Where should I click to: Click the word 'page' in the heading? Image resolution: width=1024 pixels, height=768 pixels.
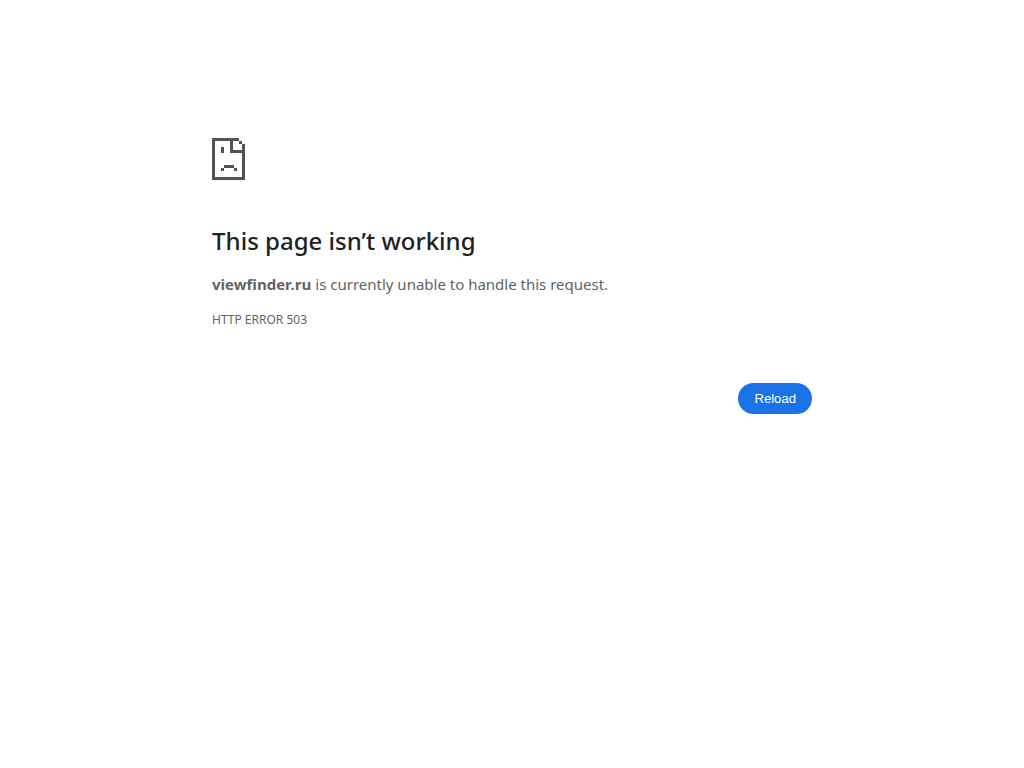(x=293, y=244)
